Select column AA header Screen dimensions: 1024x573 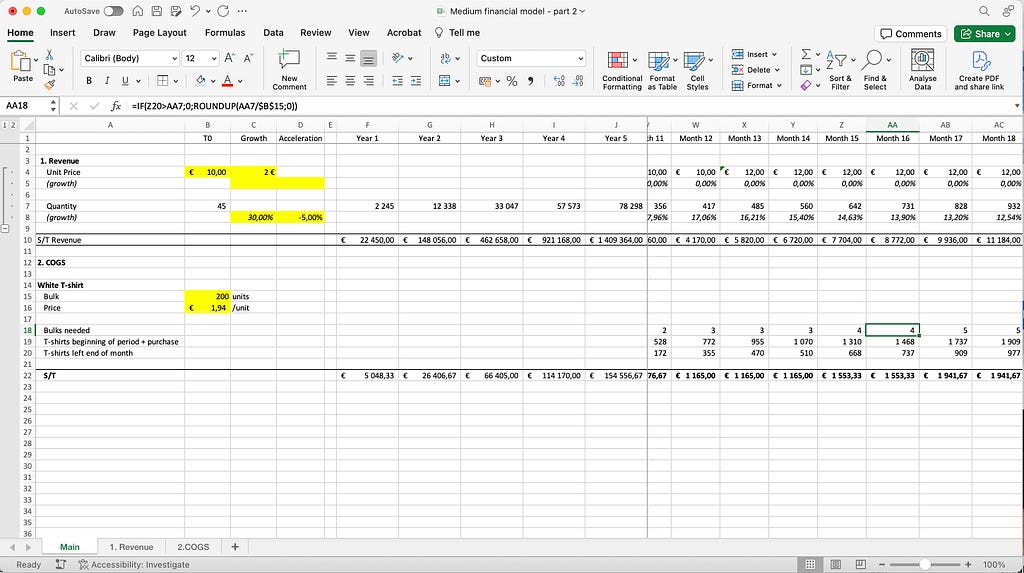(x=892, y=125)
